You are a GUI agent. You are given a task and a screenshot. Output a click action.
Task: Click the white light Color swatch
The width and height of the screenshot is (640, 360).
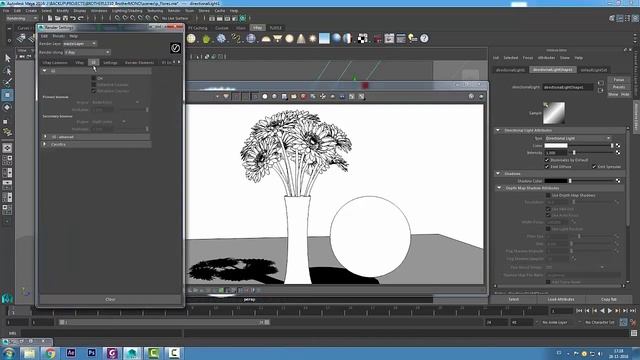pyautogui.click(x=556, y=146)
